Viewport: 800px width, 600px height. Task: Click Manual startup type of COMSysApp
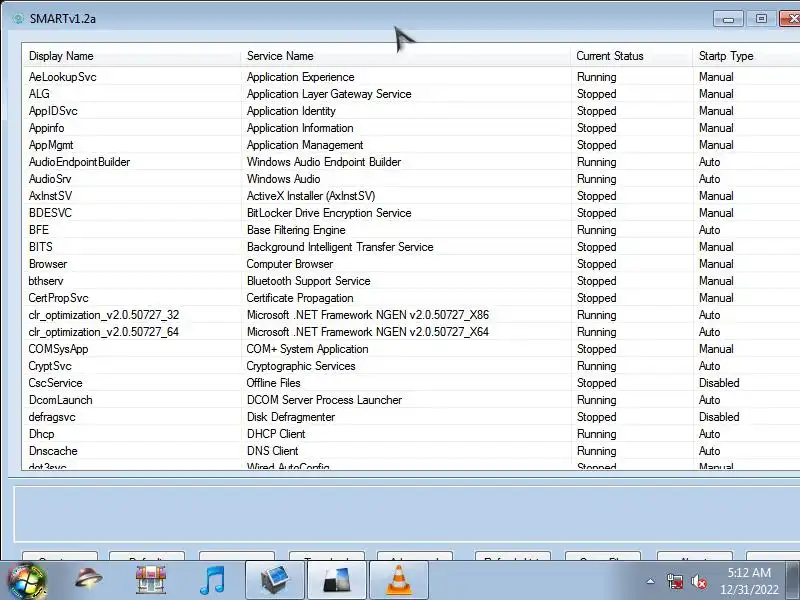716,349
